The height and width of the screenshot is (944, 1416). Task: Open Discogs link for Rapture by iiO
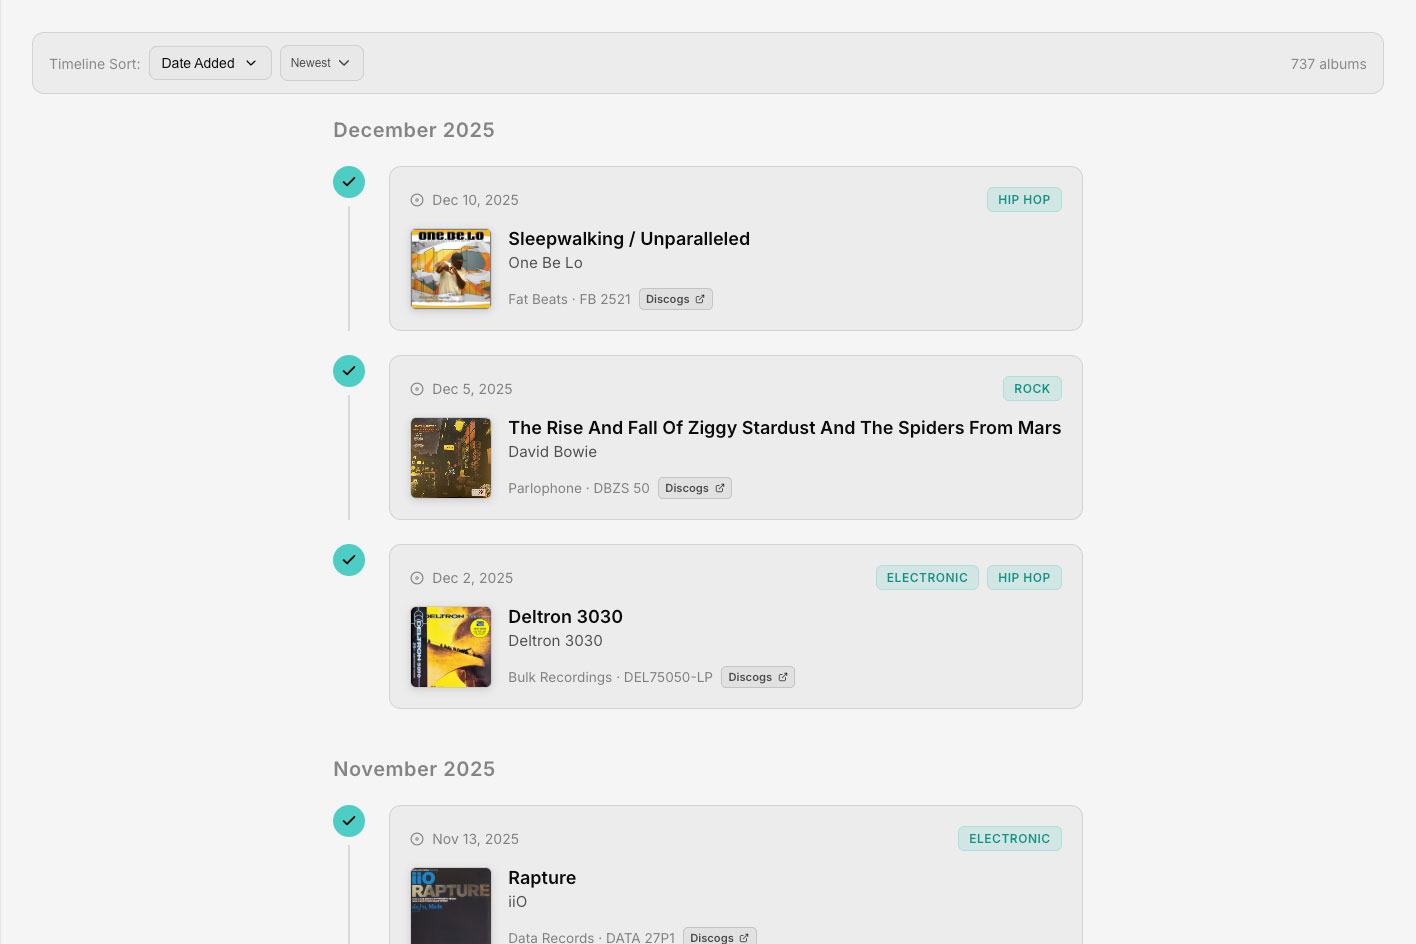[719, 937]
